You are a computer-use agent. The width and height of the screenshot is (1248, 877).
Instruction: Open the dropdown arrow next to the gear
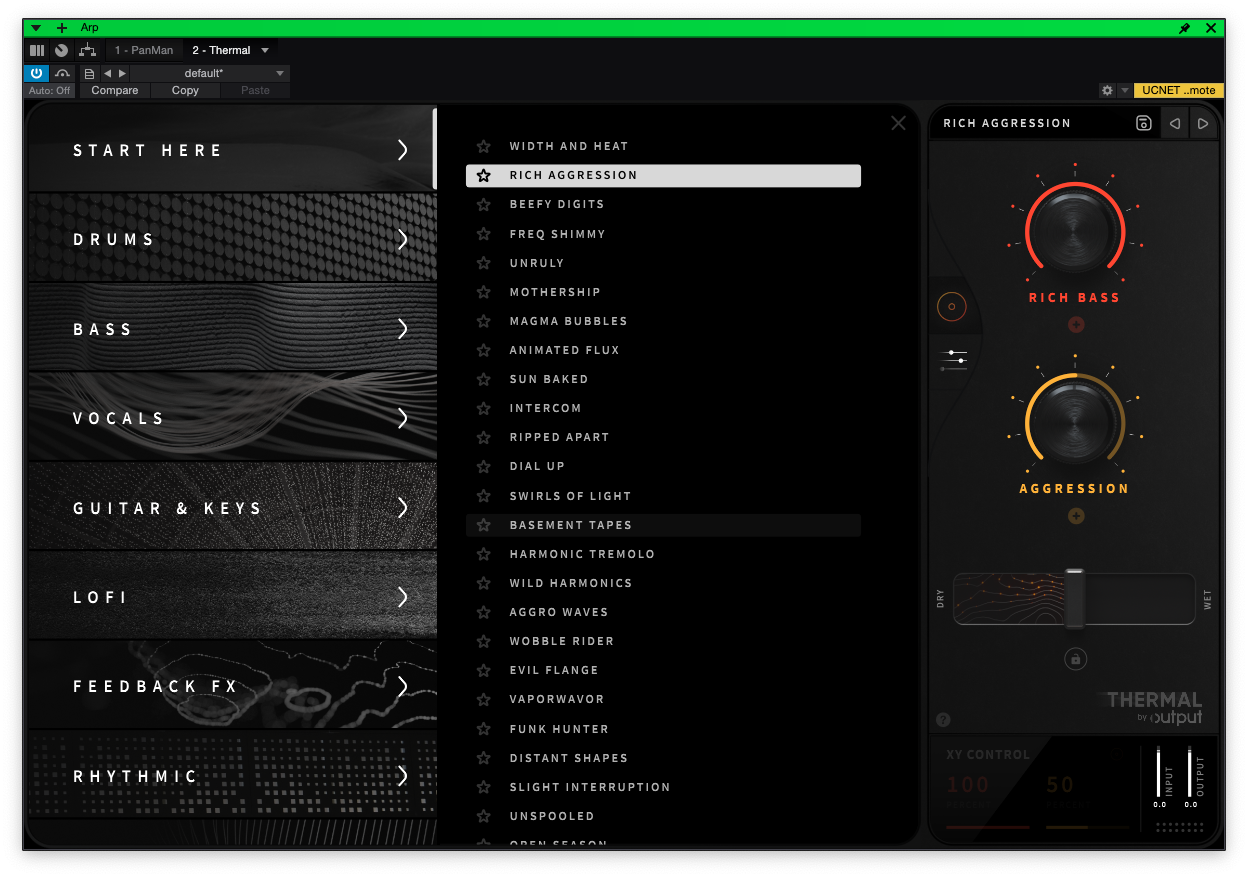1125,90
